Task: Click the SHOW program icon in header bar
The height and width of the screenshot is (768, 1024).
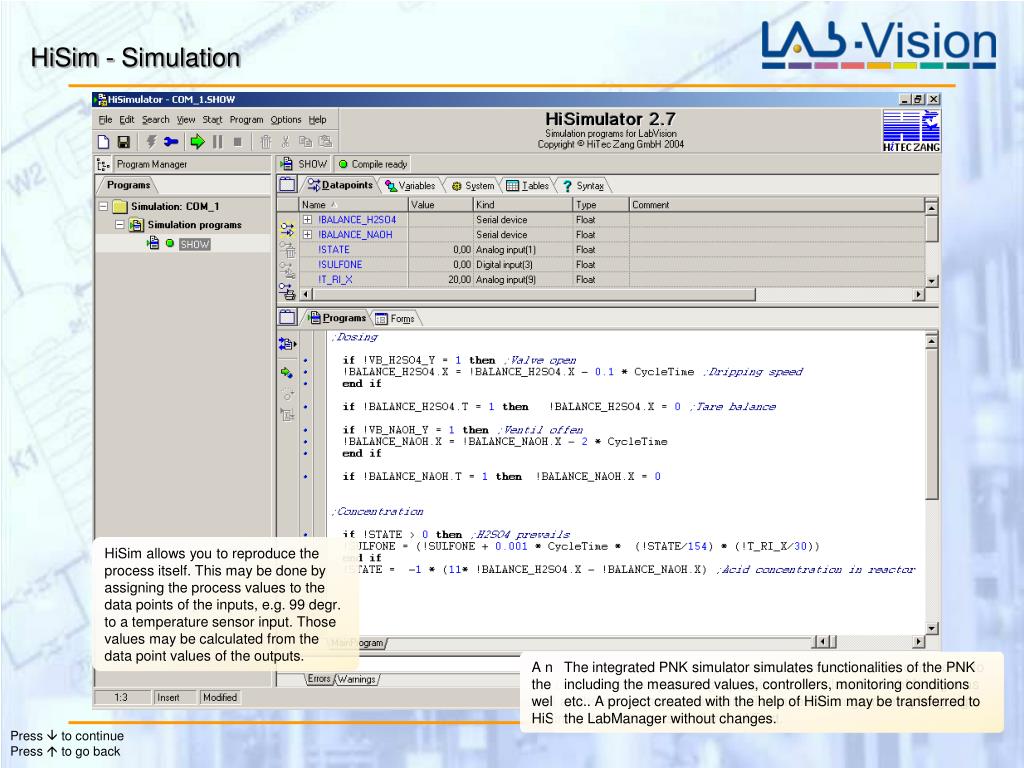Action: (286, 164)
